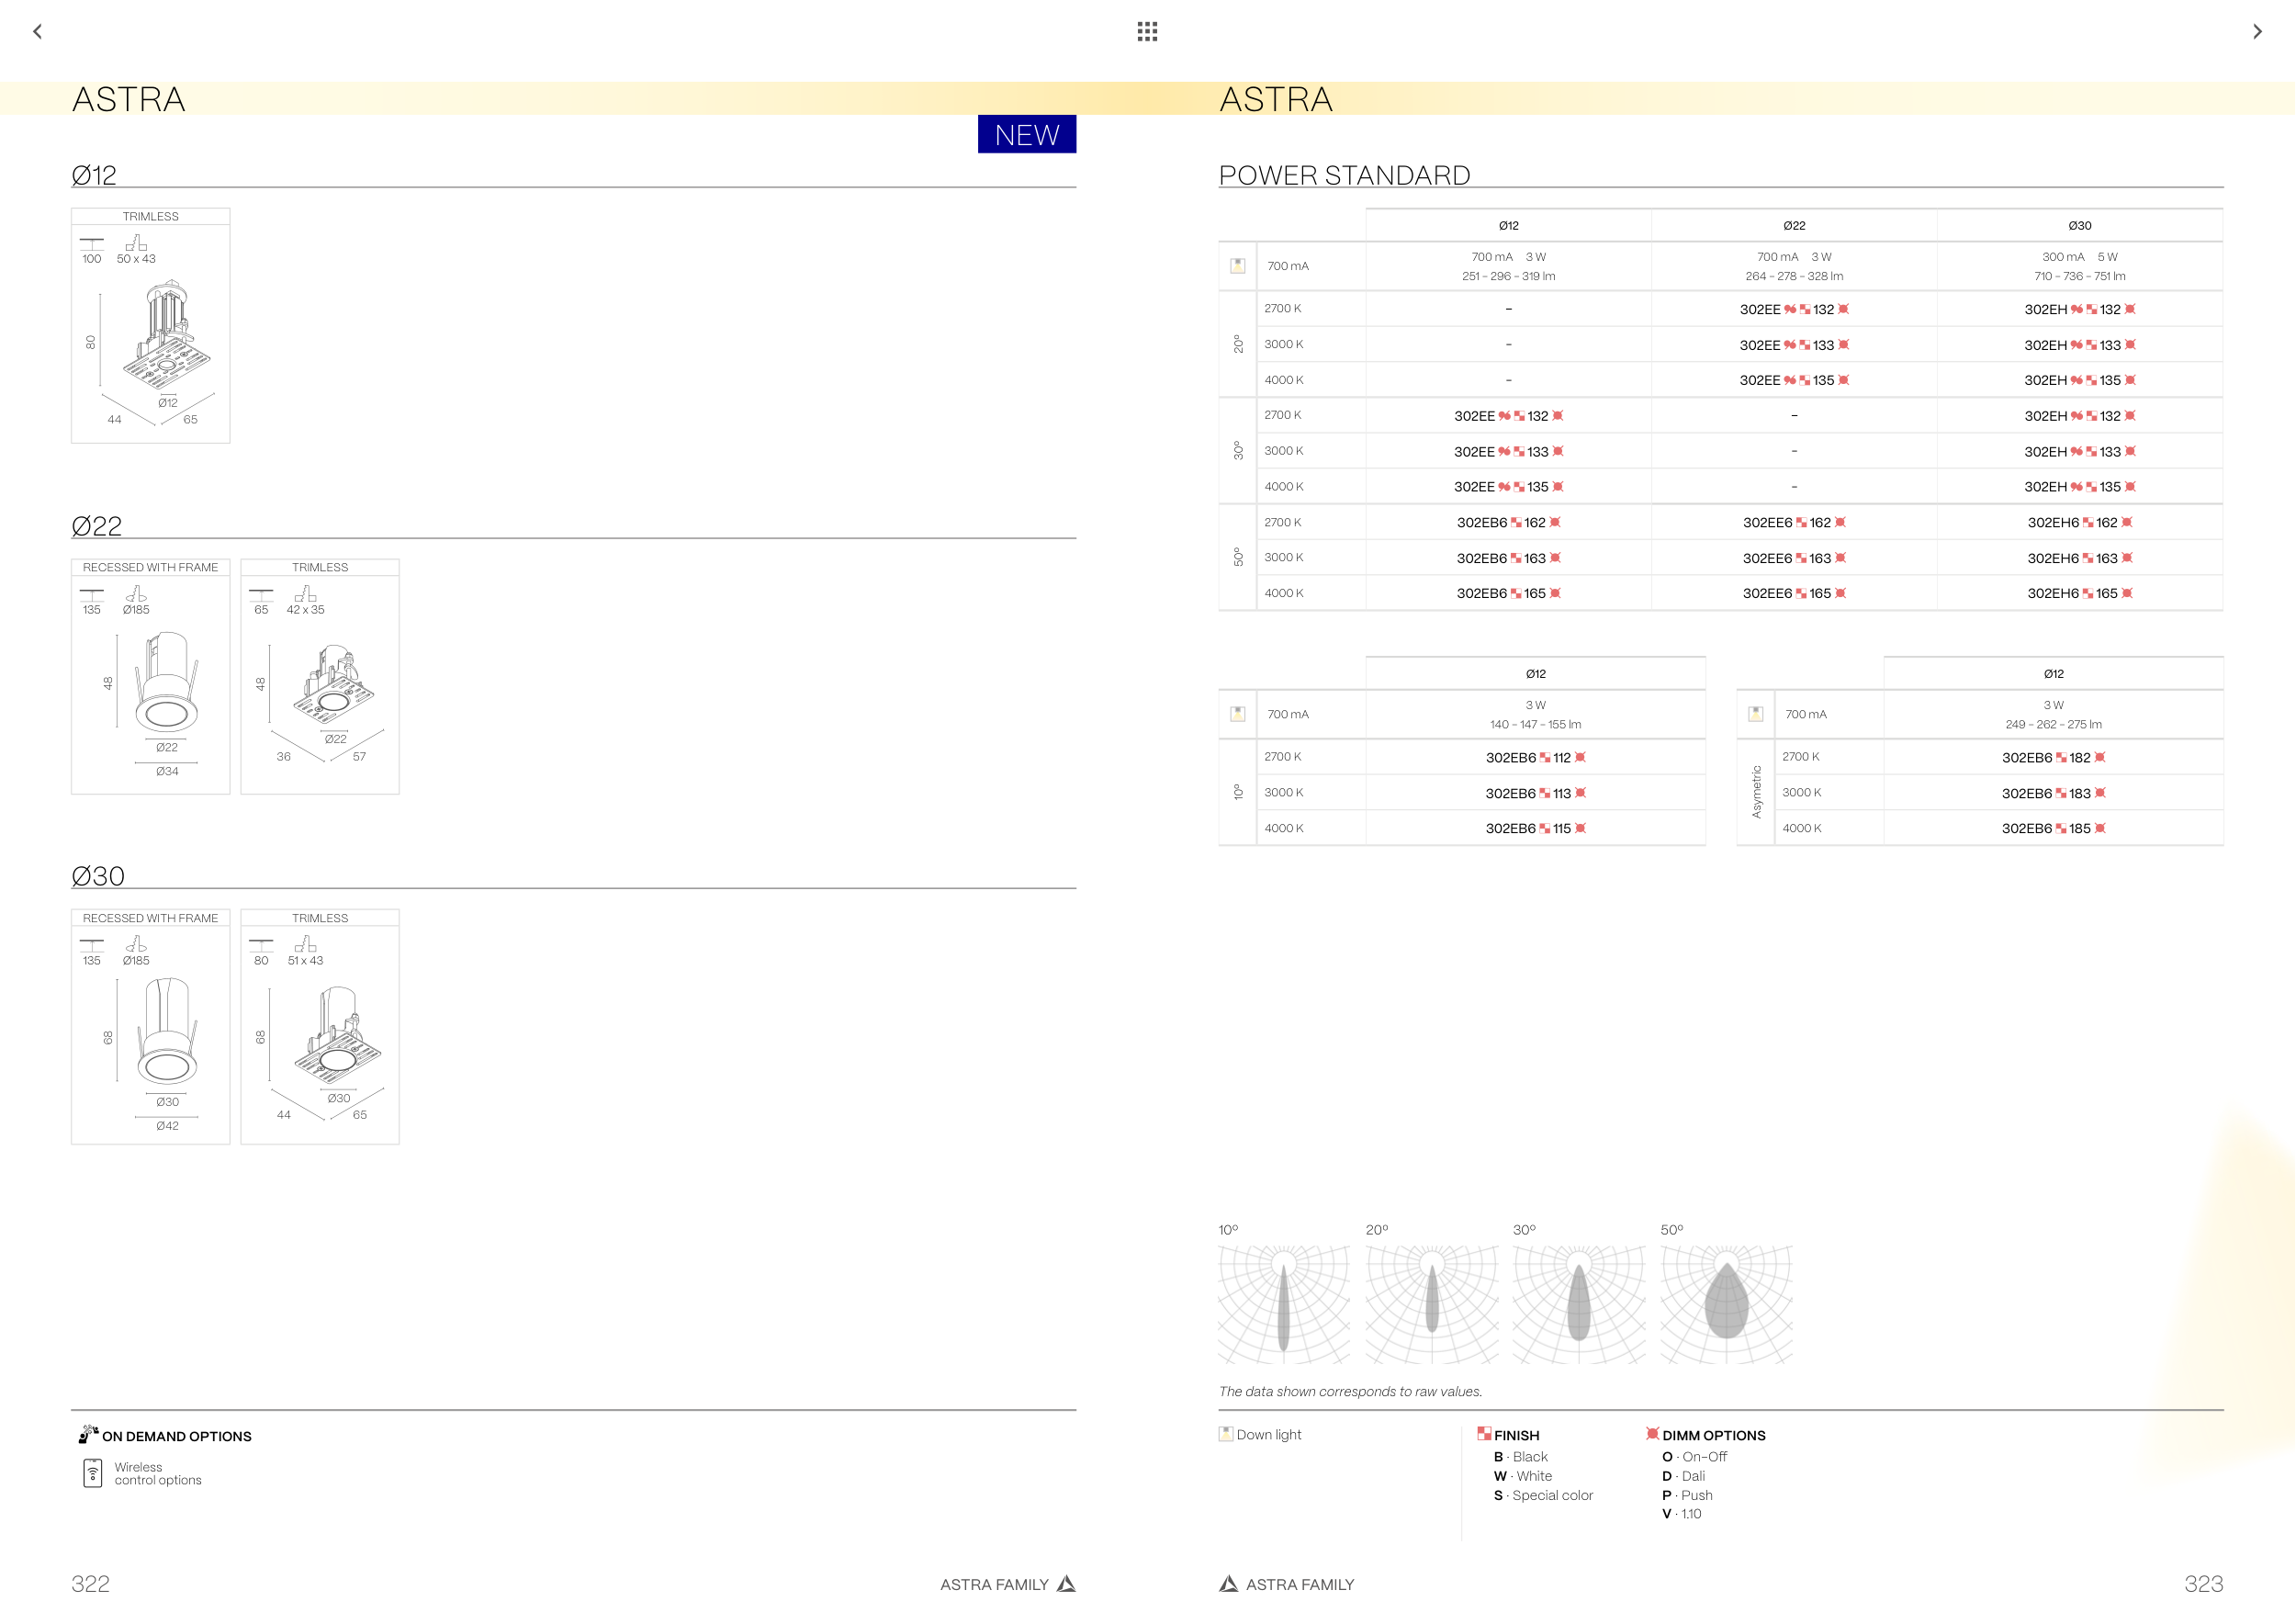The height and width of the screenshot is (1624, 2296).
Task: Click the red Finish legend icon
Action: coord(1484,1434)
